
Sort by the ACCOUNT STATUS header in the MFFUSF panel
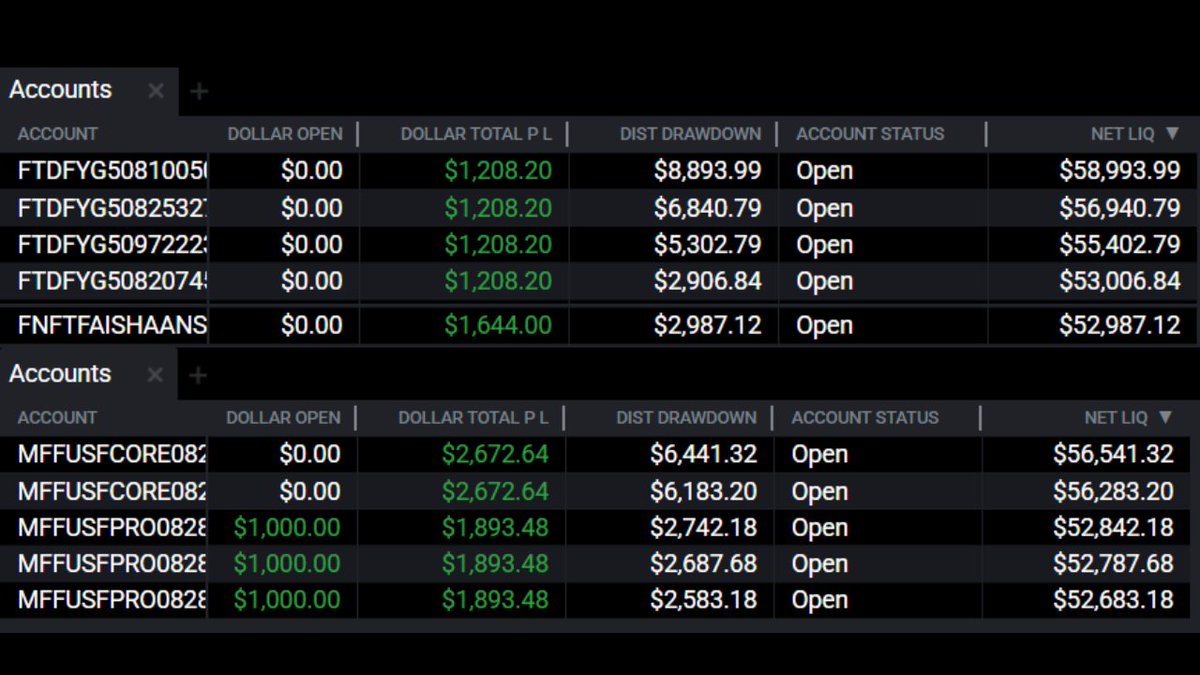point(865,418)
